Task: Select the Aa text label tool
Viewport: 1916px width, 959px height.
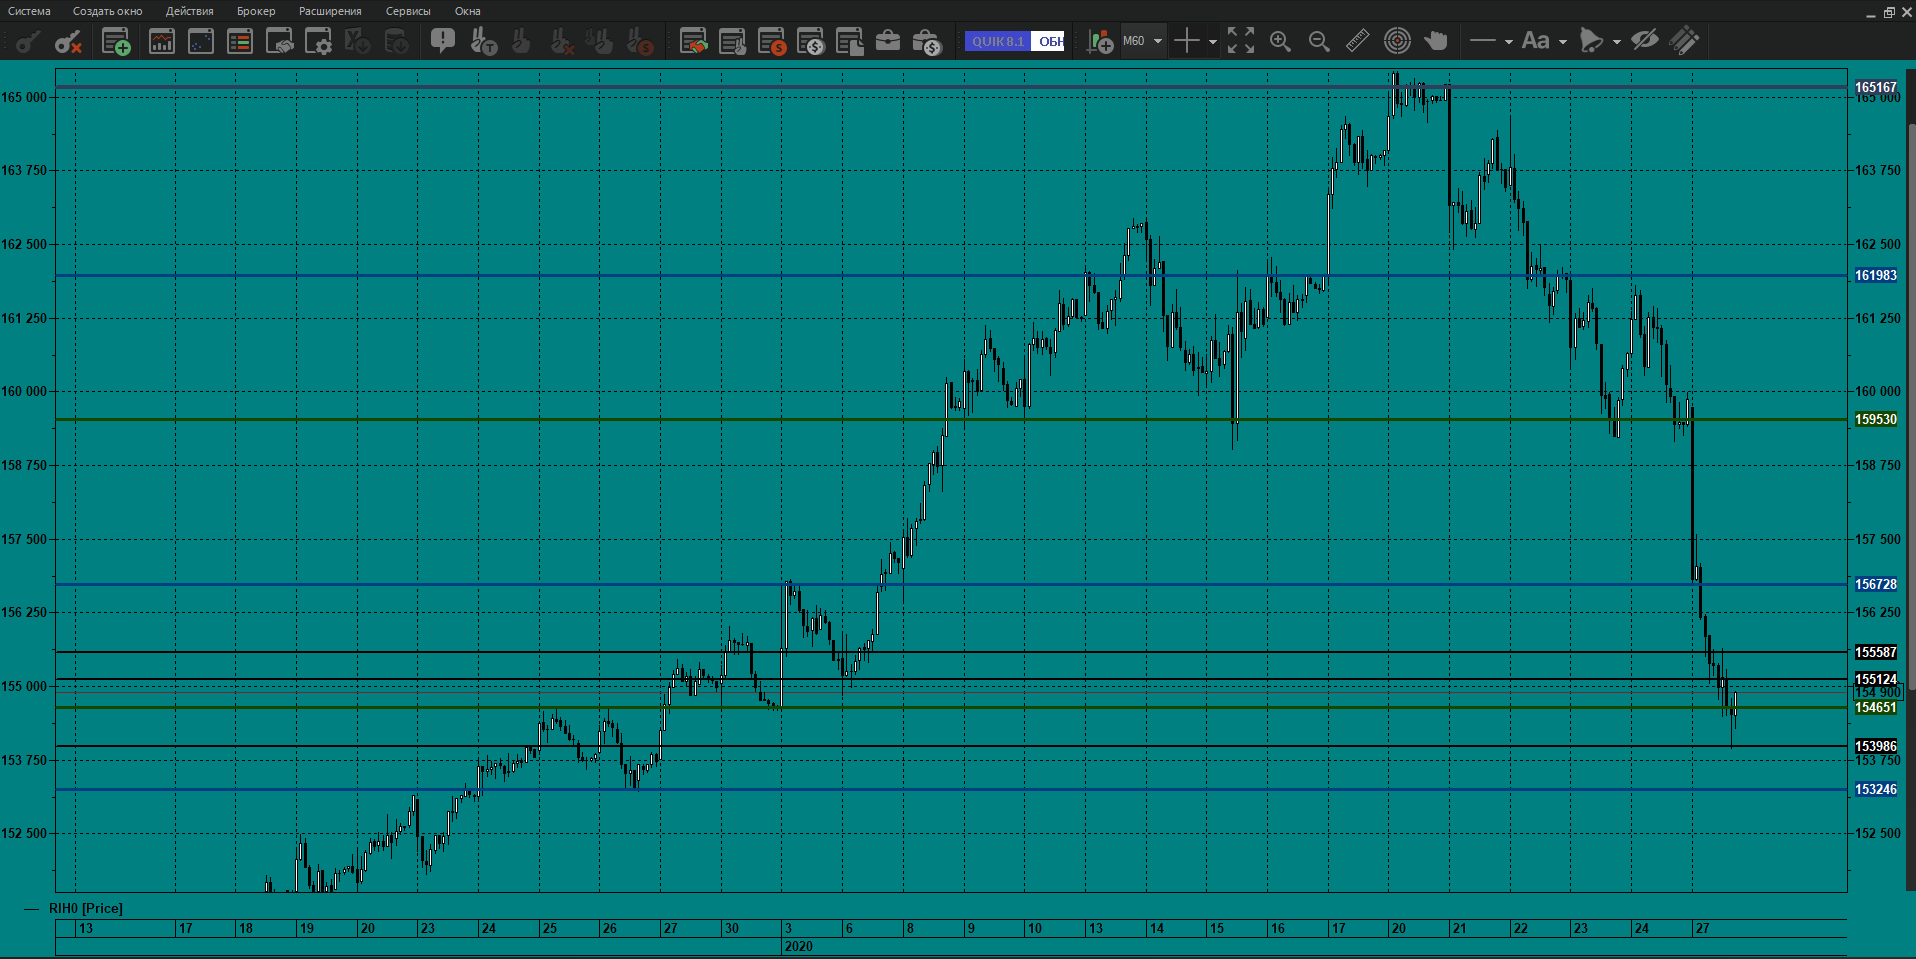Action: pos(1535,41)
